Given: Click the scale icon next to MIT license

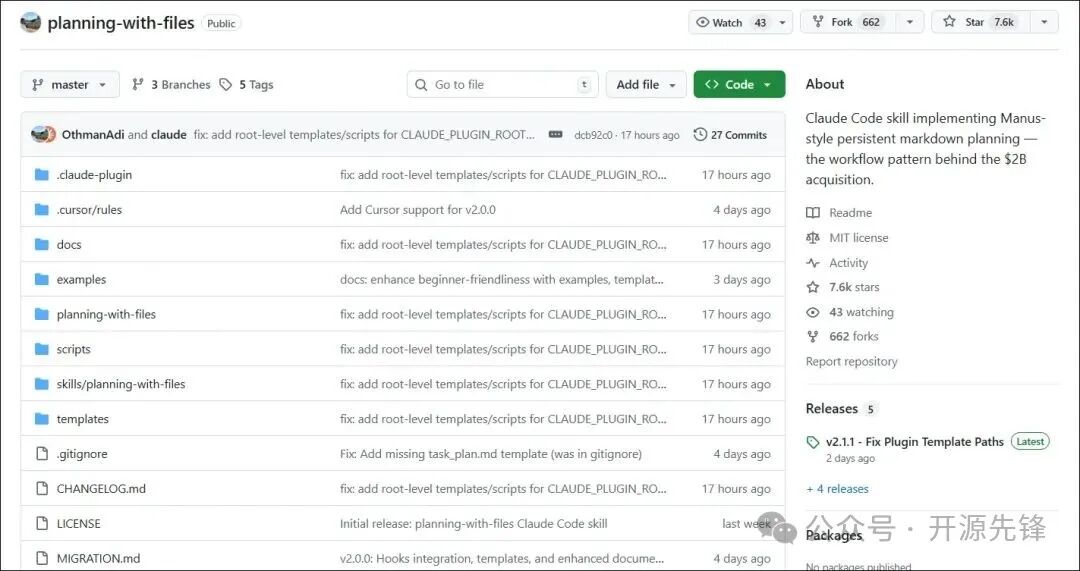Looking at the screenshot, I should click(x=813, y=238).
